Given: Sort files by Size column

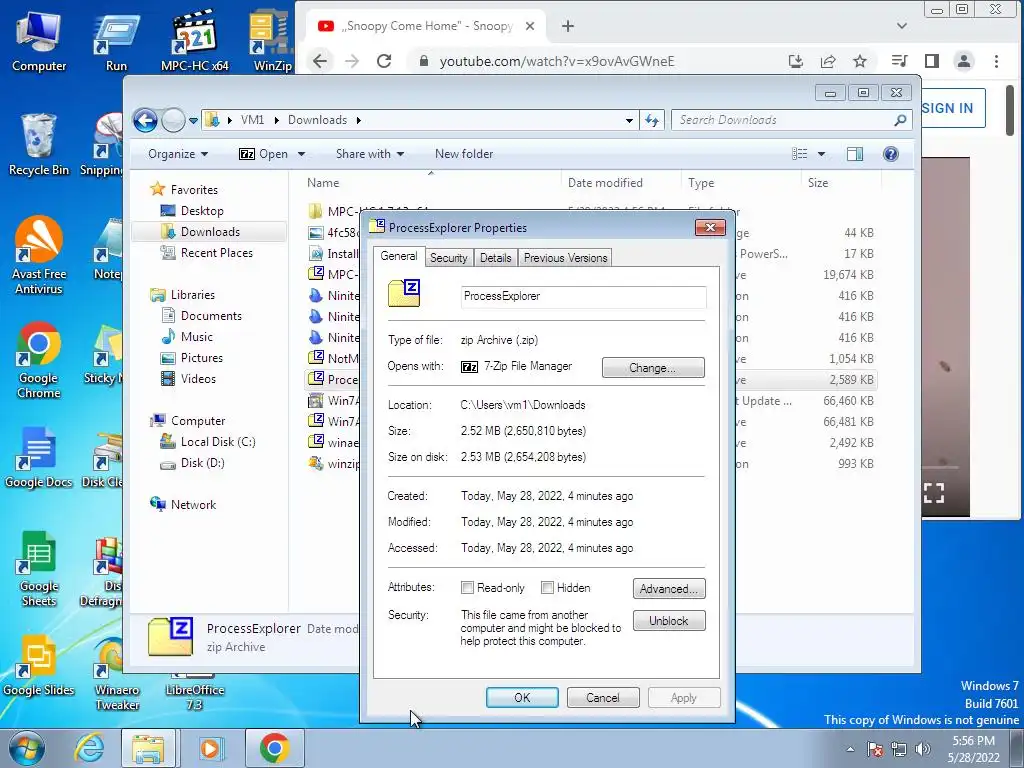Looking at the screenshot, I should tap(841, 183).
